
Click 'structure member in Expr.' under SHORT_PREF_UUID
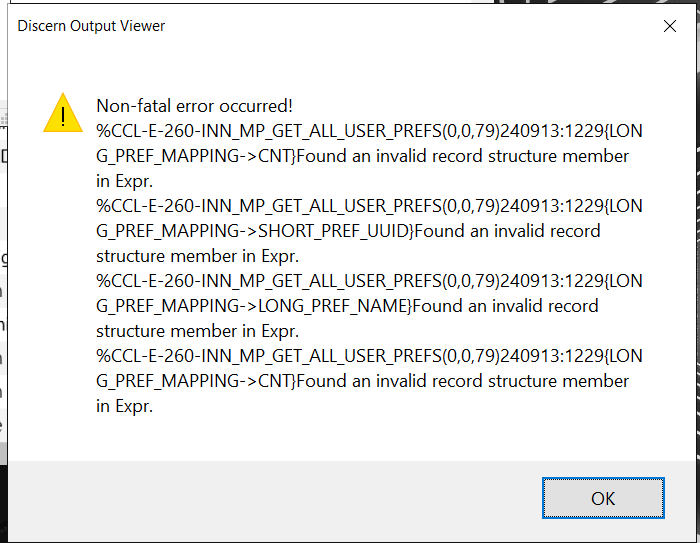pyautogui.click(x=191, y=256)
